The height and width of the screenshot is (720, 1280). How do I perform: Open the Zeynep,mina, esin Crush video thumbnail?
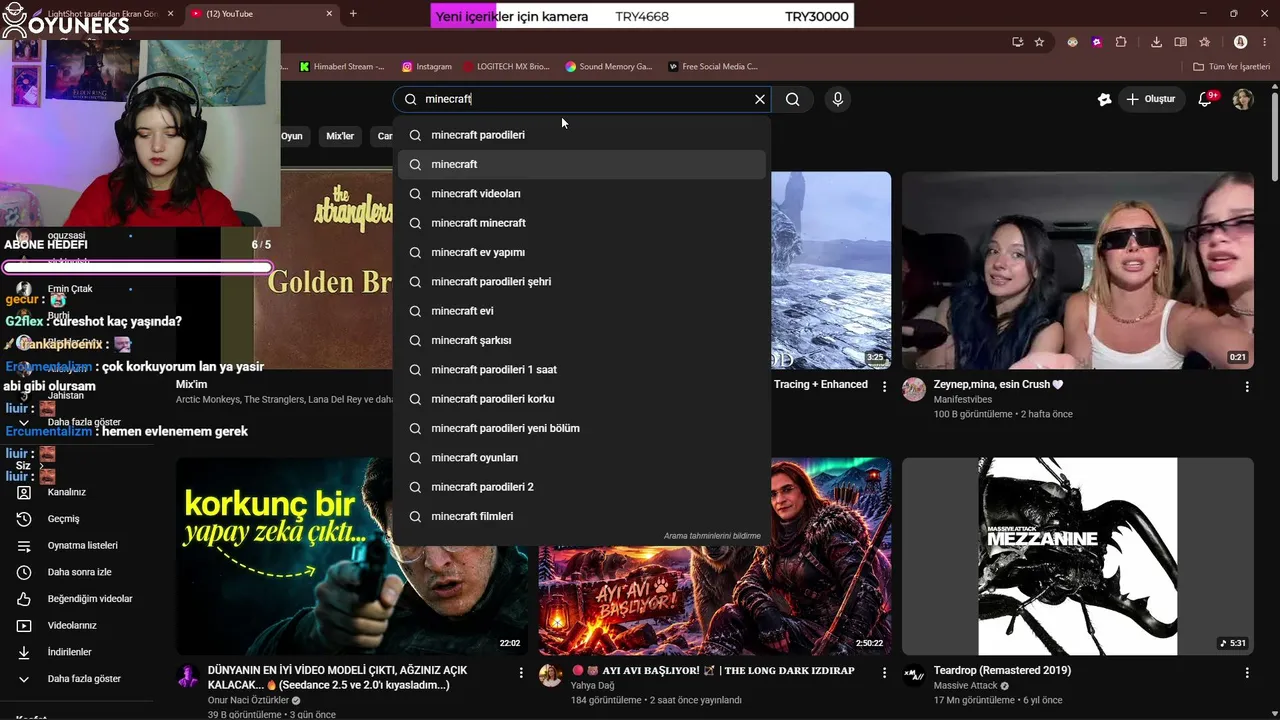point(1078,270)
